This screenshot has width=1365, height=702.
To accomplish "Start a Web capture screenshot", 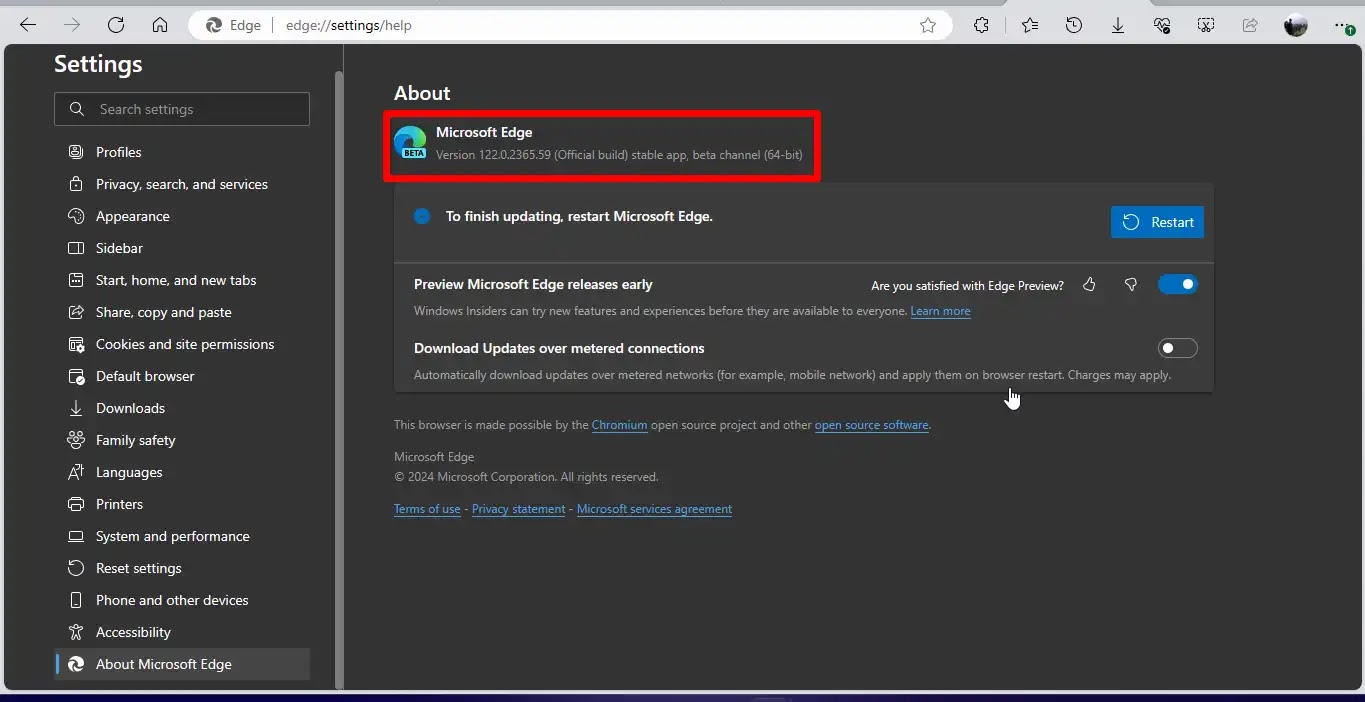I will coord(1206,25).
